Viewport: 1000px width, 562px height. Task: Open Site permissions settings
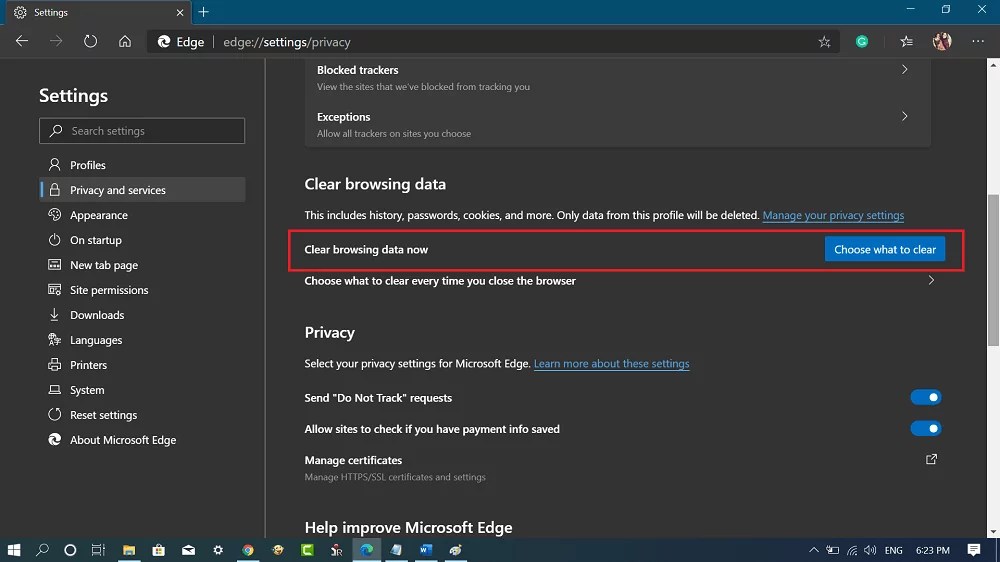pos(142,290)
